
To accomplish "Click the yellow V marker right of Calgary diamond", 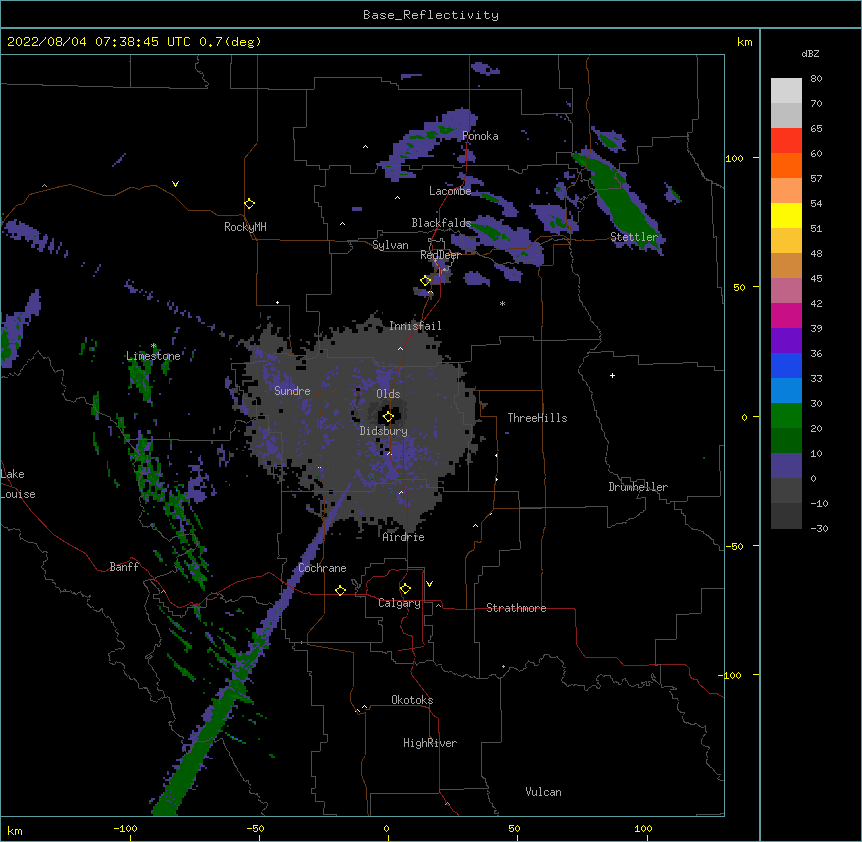I will pos(429,584).
